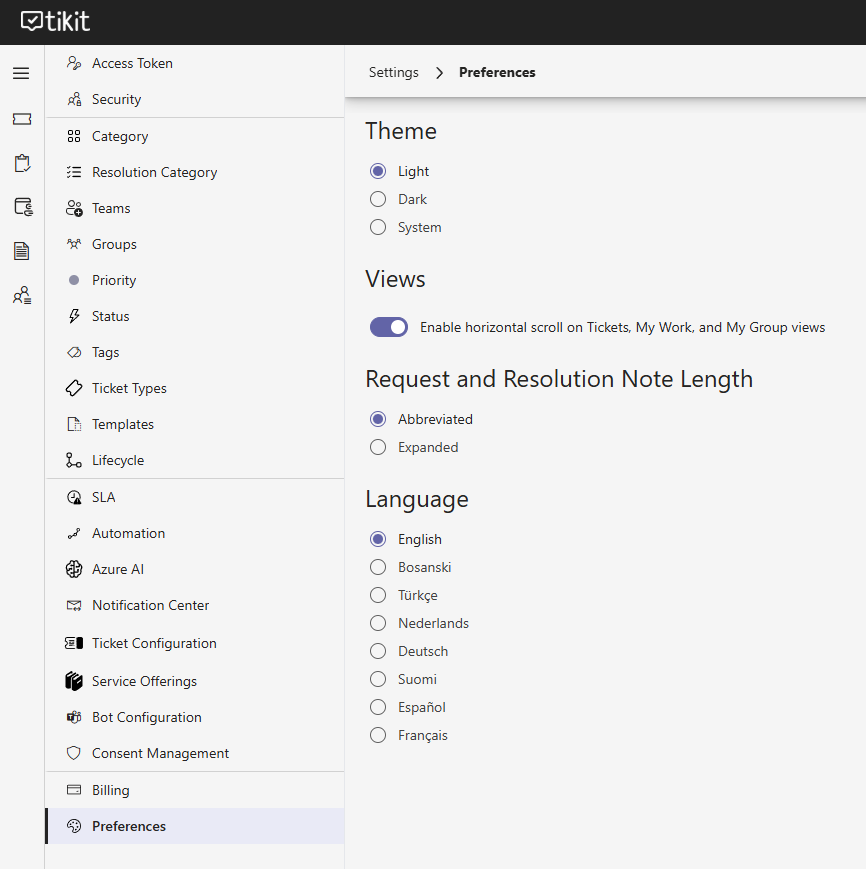Click the Azure AI brain icon
This screenshot has width=866, height=869.
pos(74,569)
